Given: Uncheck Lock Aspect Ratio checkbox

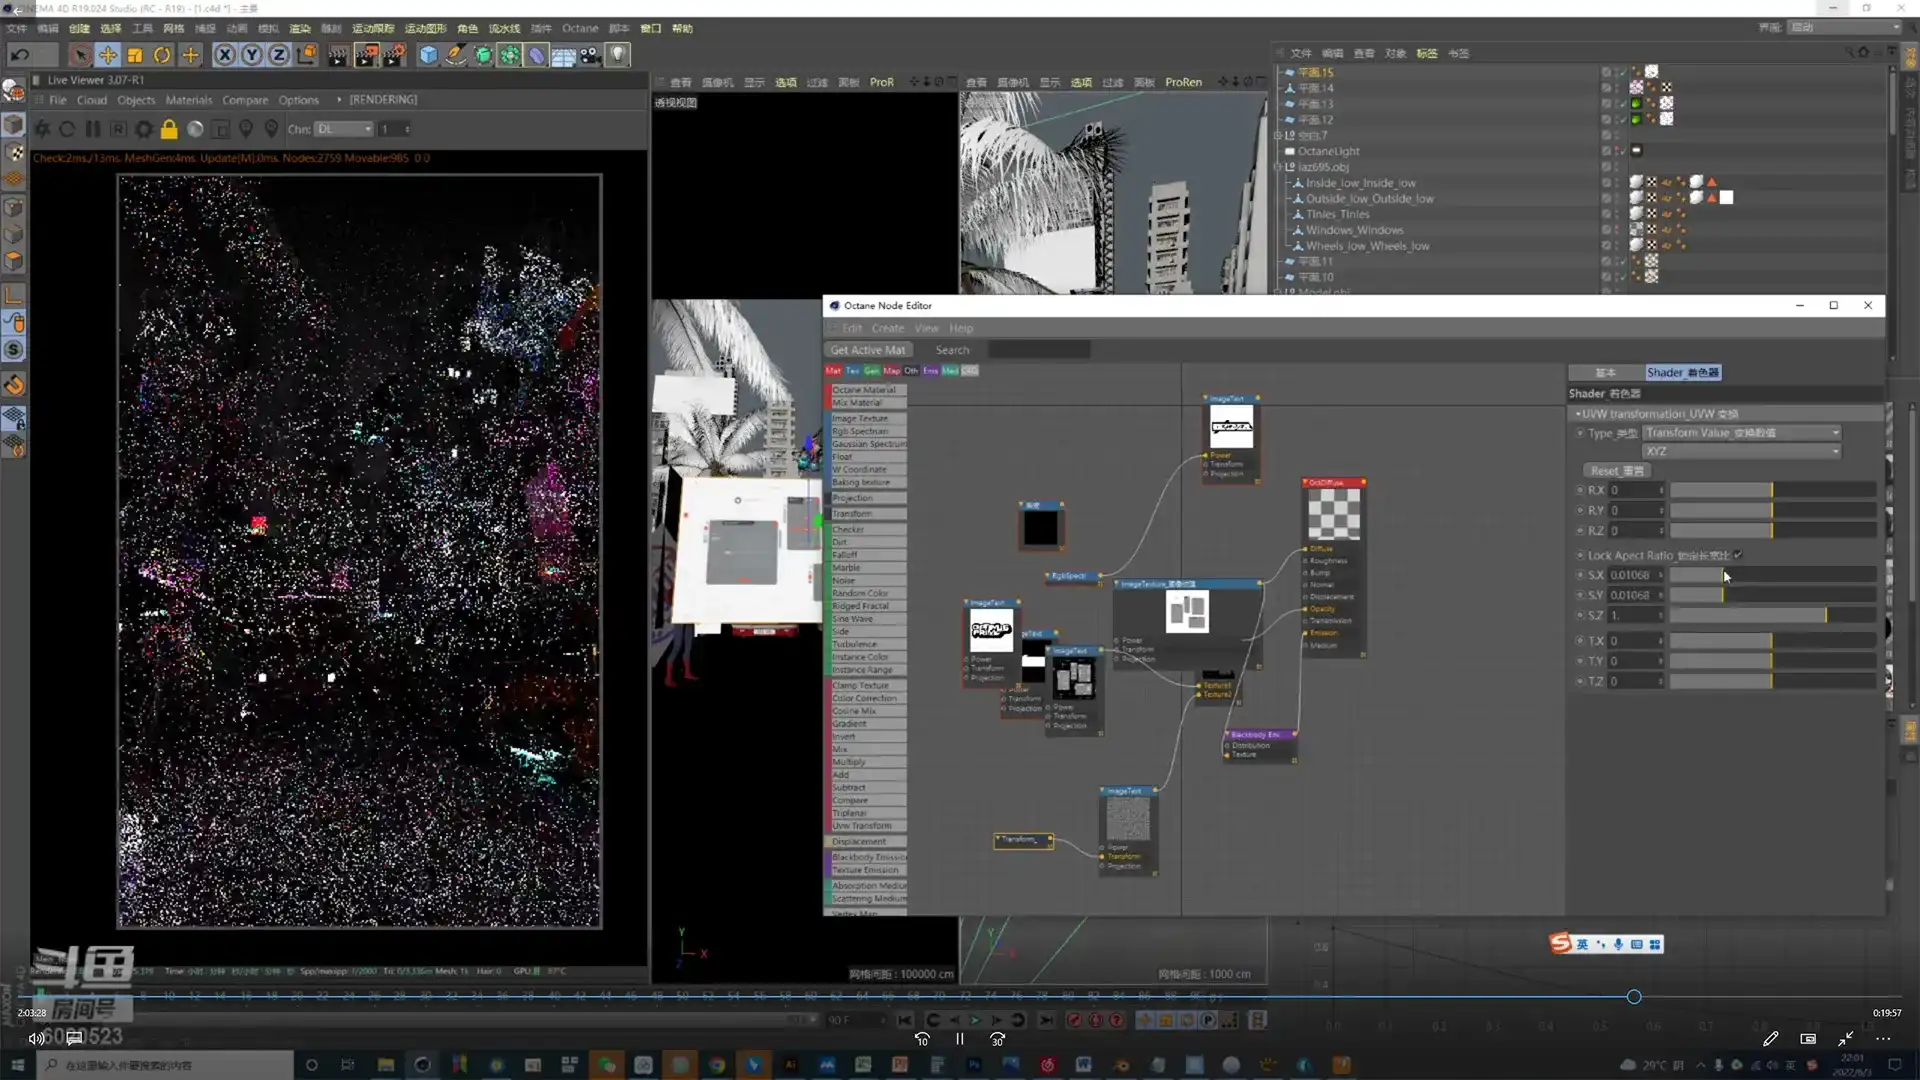Looking at the screenshot, I should coord(1738,555).
